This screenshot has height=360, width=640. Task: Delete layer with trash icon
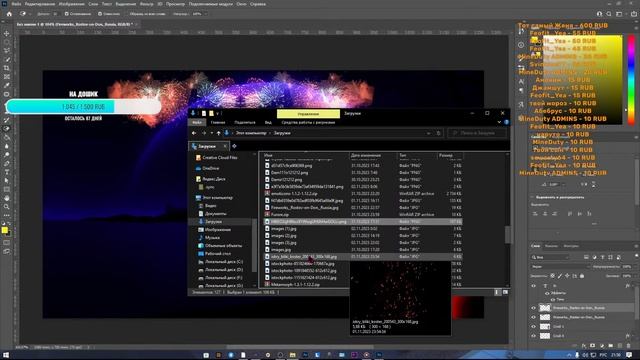pos(629,346)
